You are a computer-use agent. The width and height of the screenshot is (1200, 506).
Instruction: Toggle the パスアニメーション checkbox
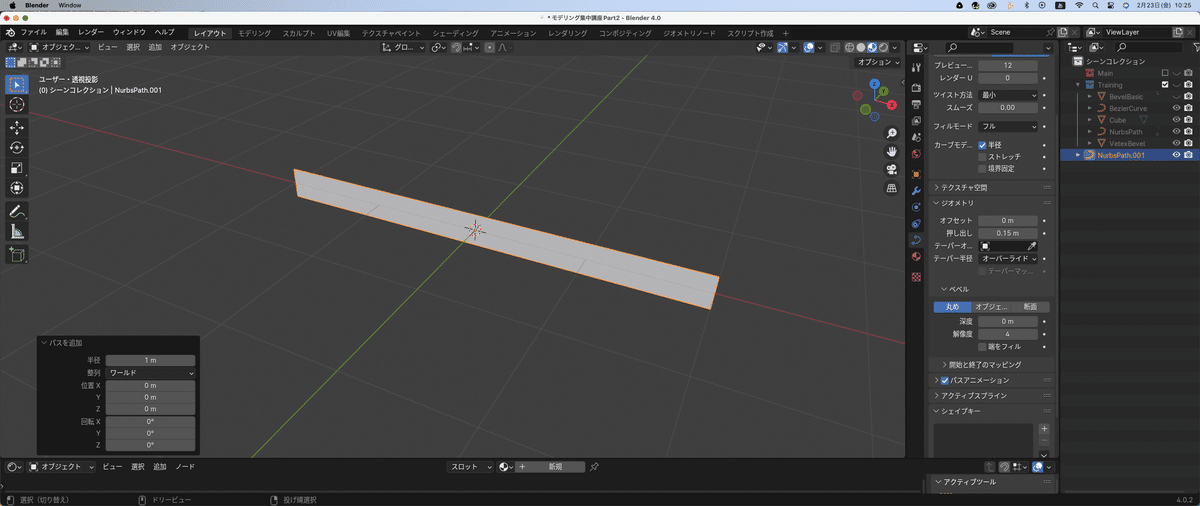tap(945, 380)
